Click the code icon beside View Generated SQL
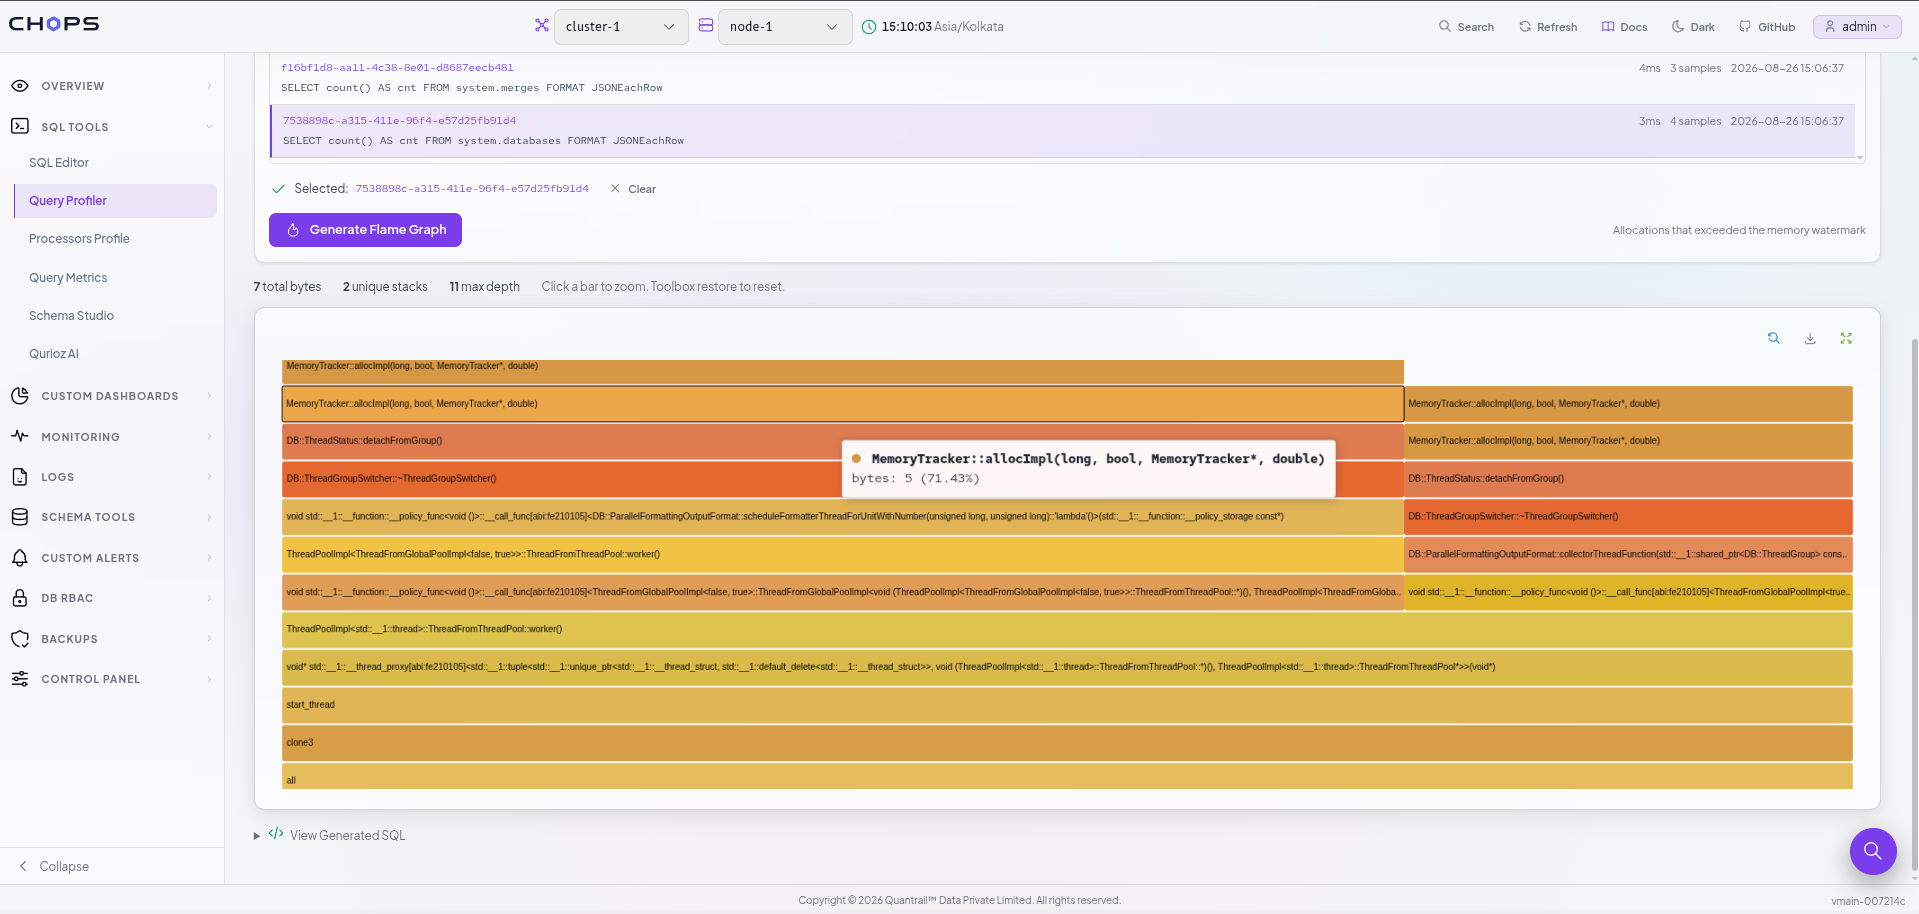 [276, 834]
